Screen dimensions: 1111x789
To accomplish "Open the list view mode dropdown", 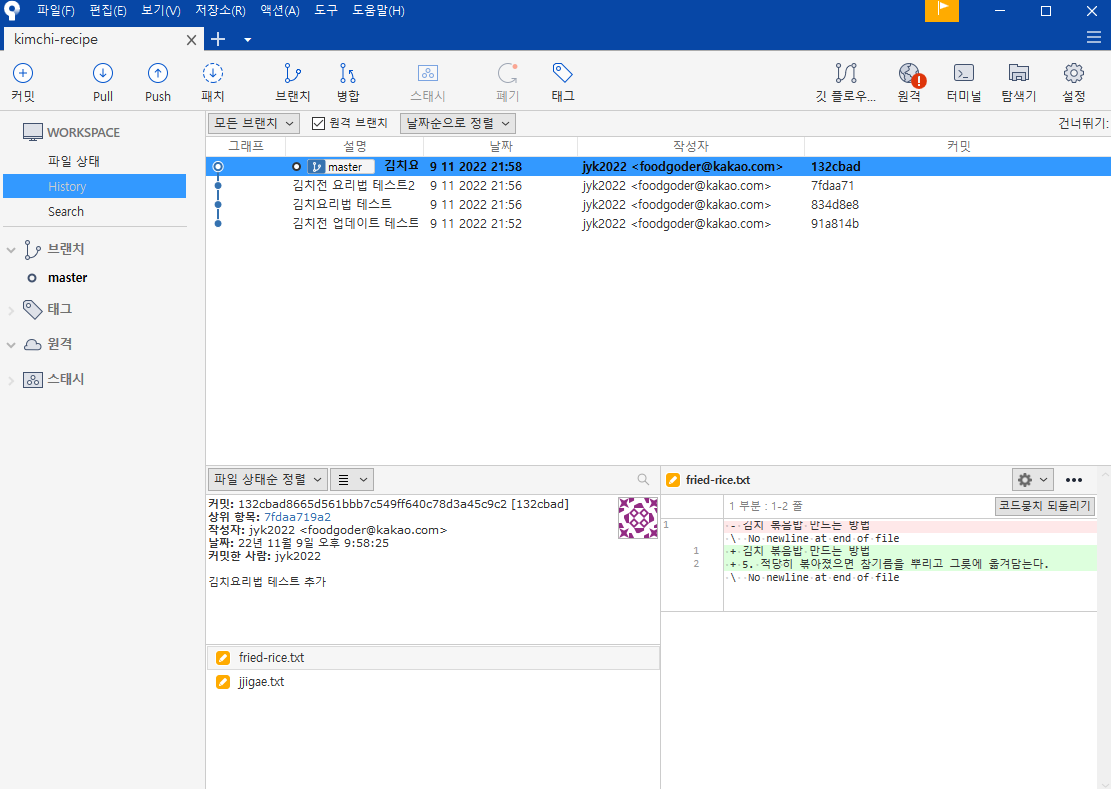I will [x=352, y=479].
